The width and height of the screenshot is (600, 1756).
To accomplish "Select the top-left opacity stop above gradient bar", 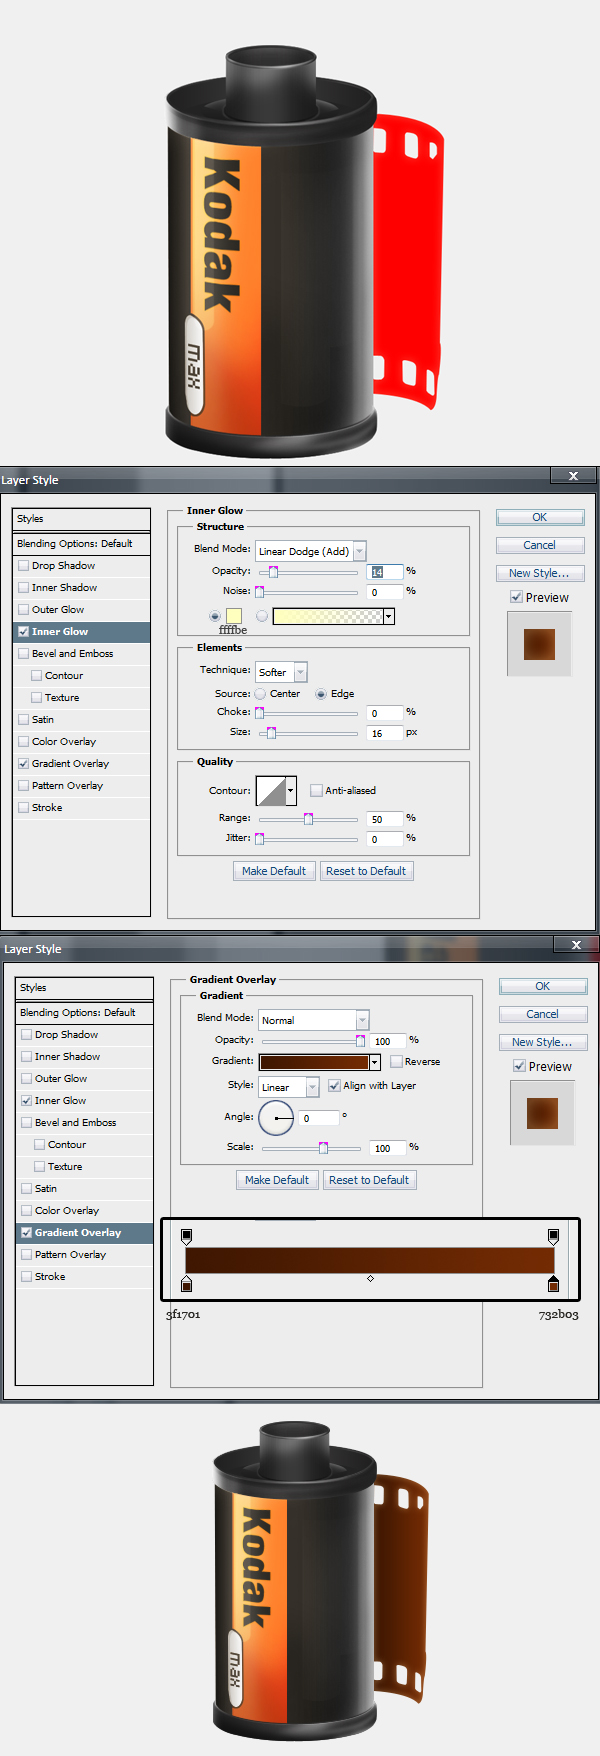I will [x=186, y=1237].
